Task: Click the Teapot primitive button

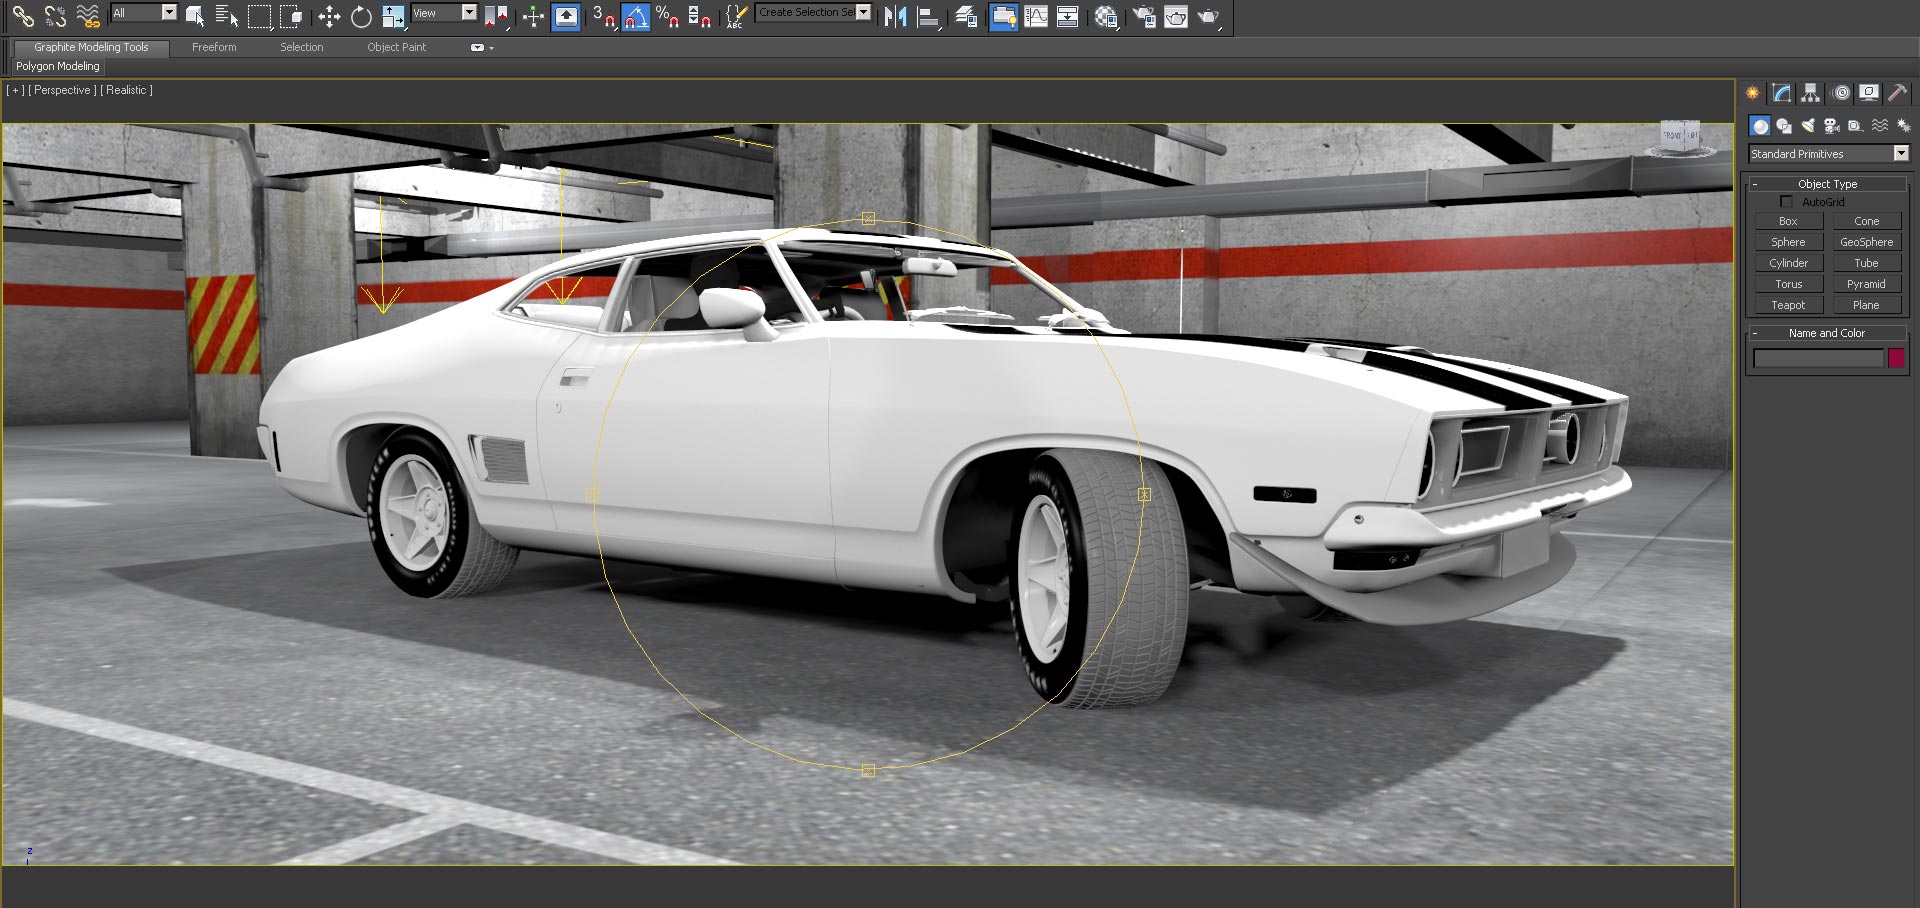Action: [1788, 305]
